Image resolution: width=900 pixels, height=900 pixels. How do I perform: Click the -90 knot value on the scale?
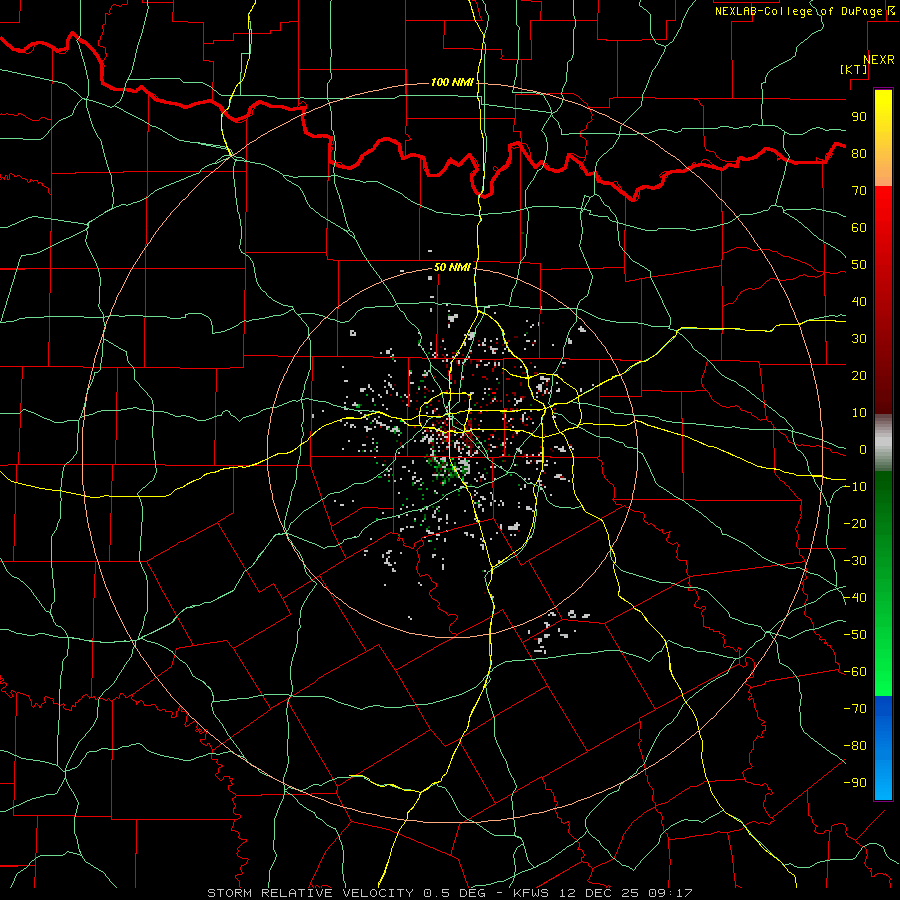[x=855, y=783]
